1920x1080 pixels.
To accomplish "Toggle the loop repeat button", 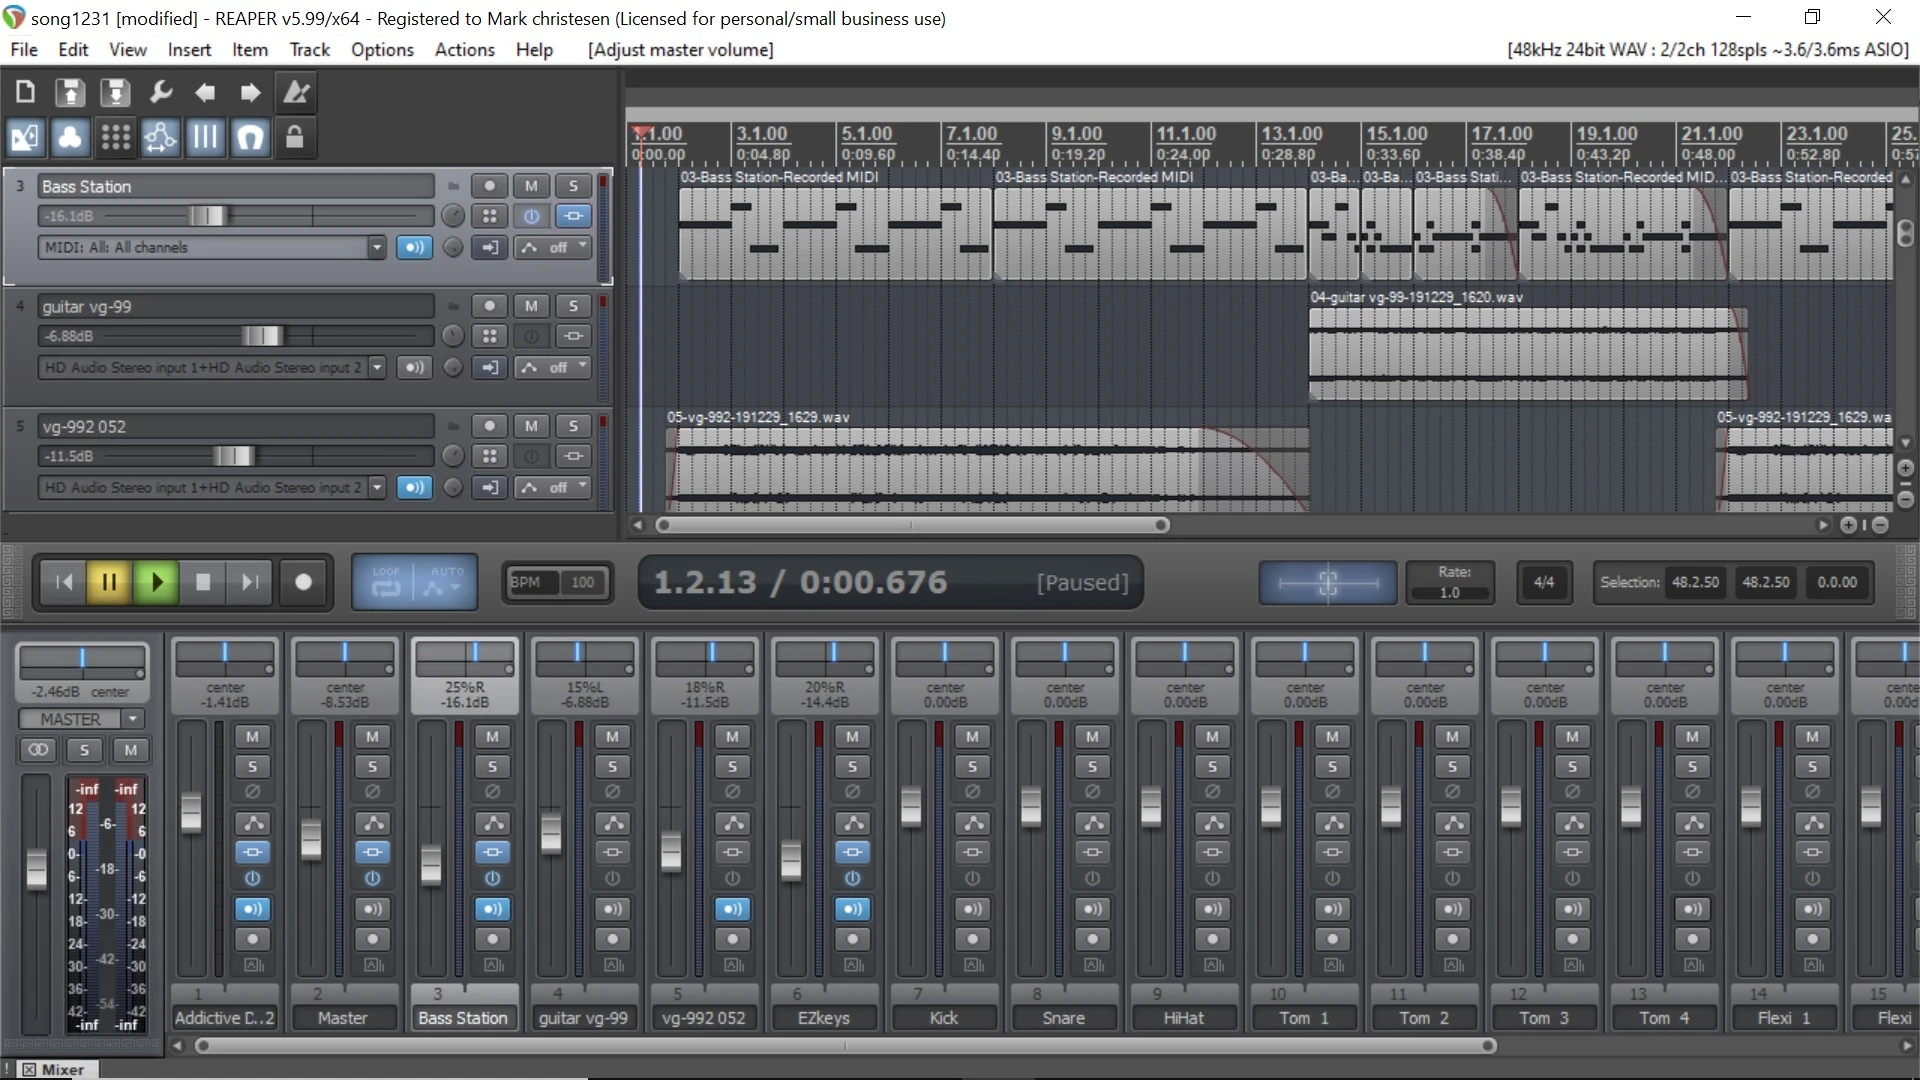I will click(386, 583).
